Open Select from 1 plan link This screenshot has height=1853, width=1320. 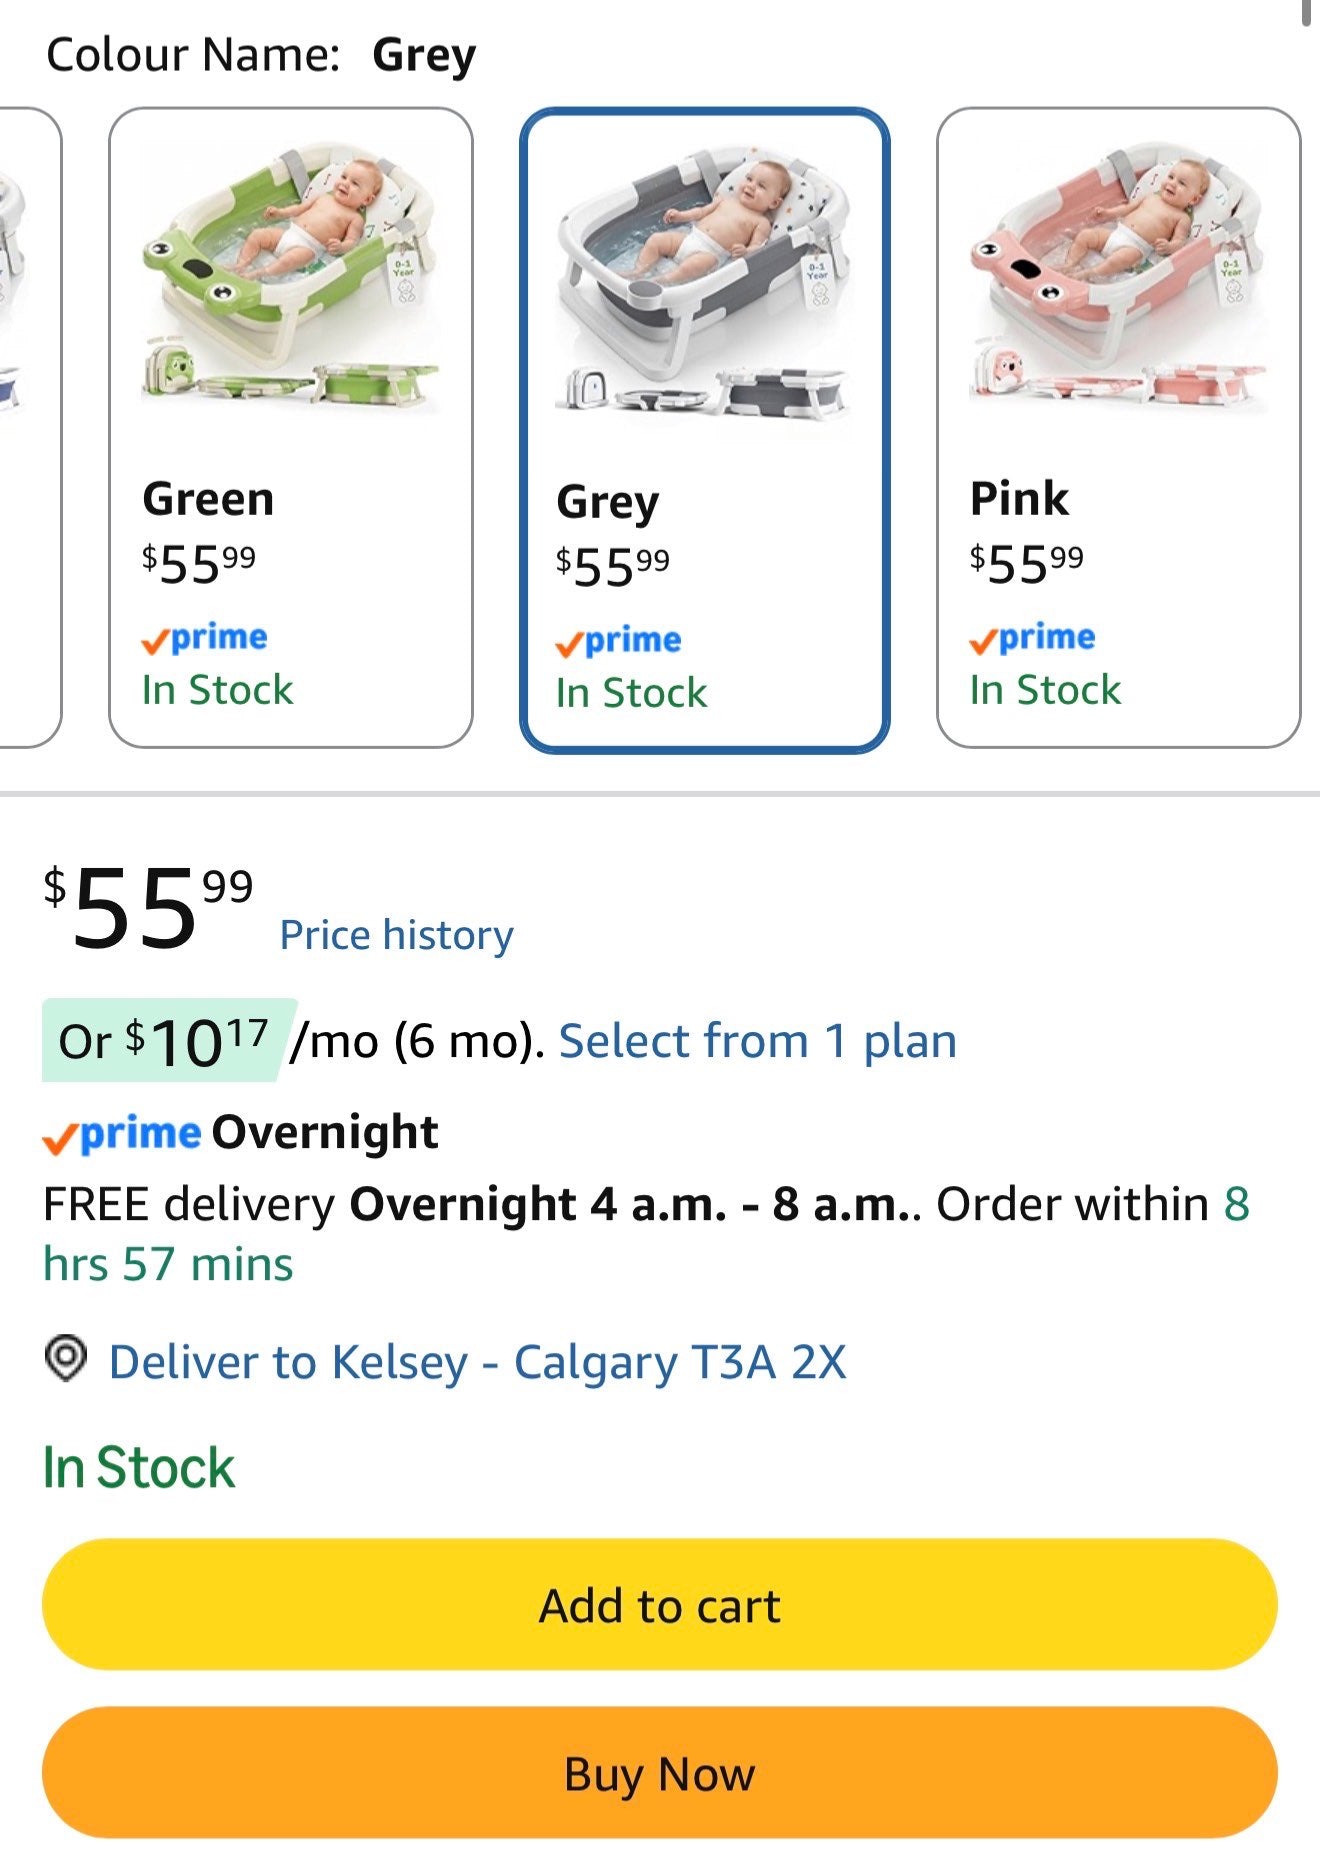757,1041
